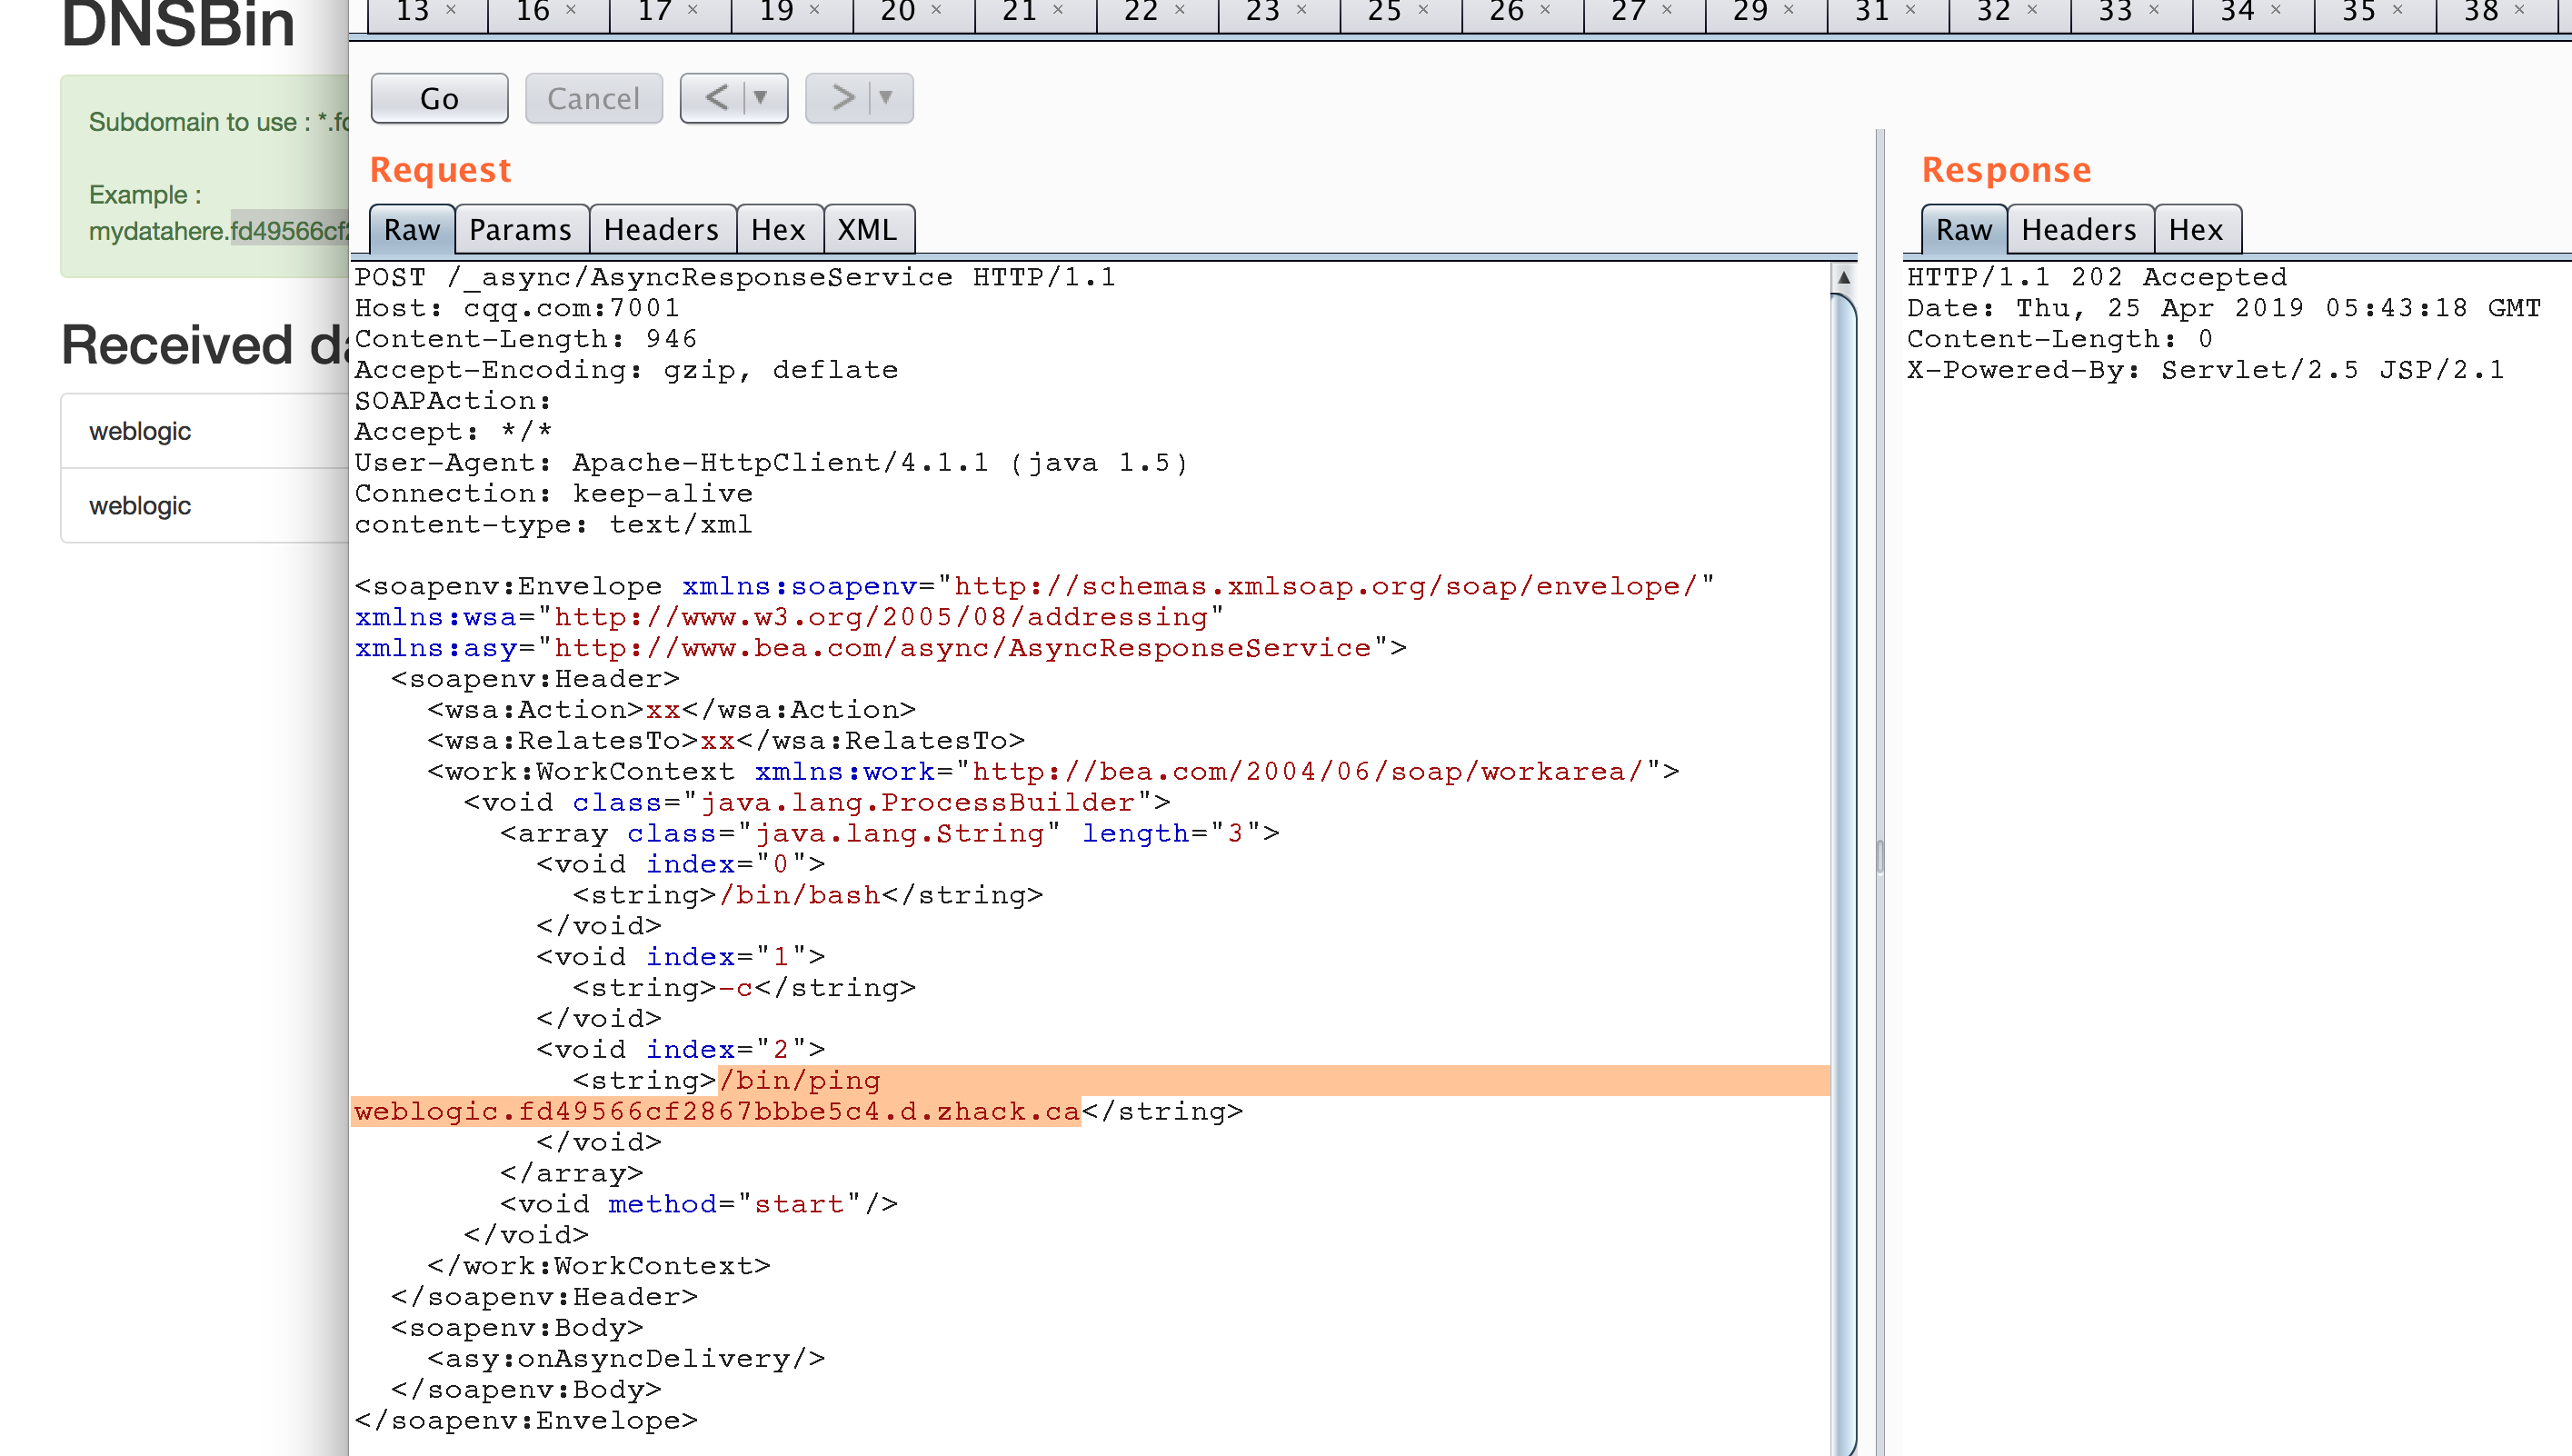
Task: Close Repeater tab 29 with its x
Action: [1789, 10]
